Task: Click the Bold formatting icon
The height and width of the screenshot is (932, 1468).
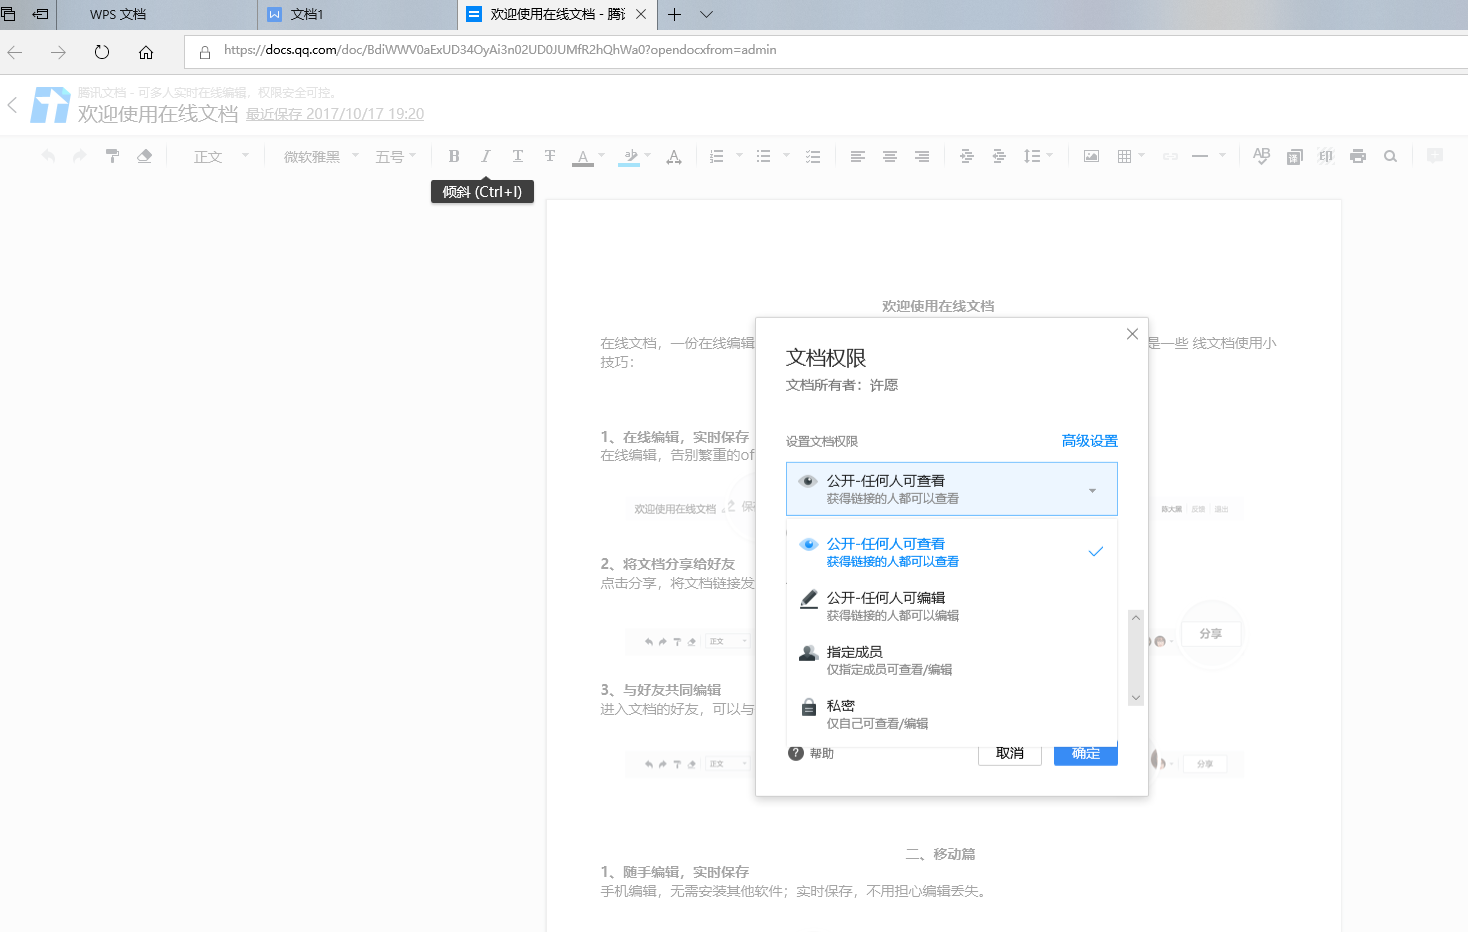Action: pos(454,156)
